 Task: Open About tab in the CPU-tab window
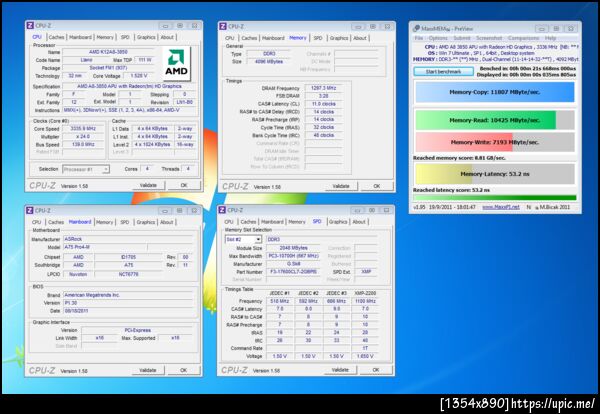pos(167,37)
